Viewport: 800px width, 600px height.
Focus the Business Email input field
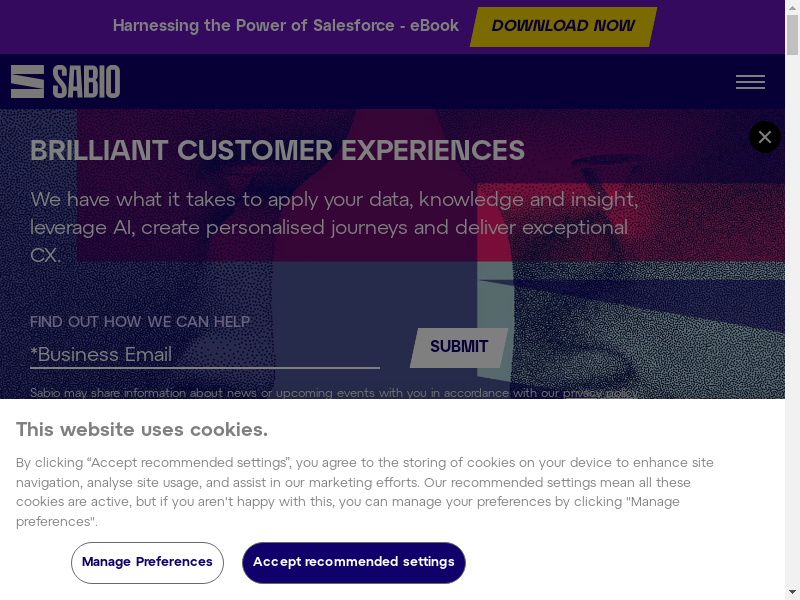click(204, 355)
